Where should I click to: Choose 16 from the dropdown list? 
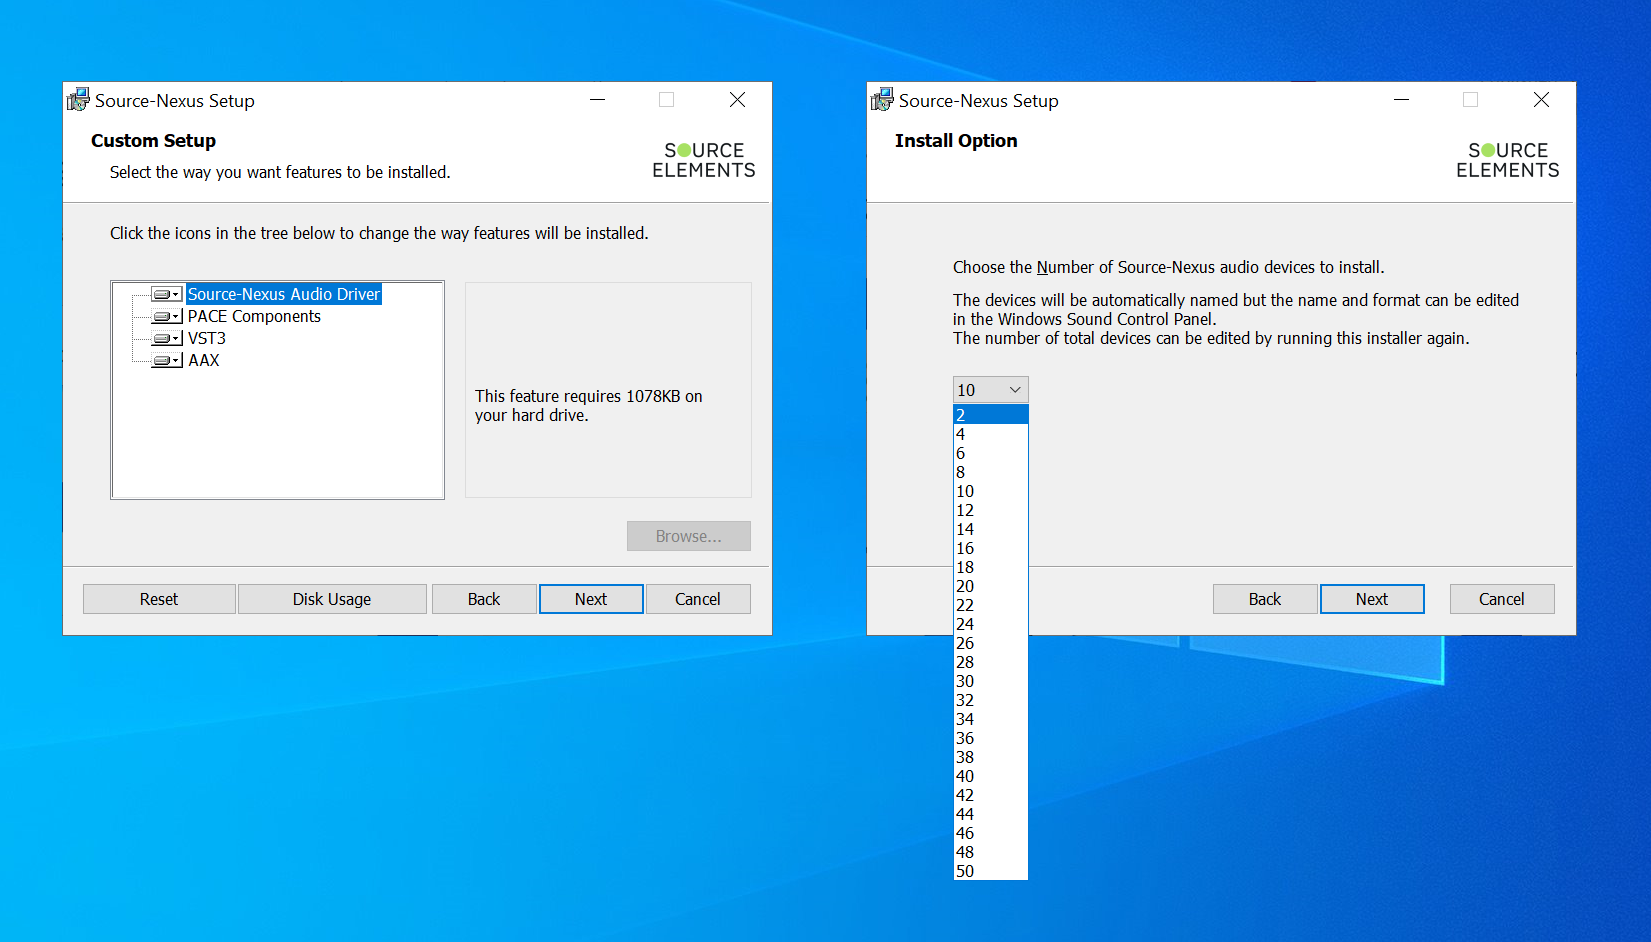coord(990,548)
